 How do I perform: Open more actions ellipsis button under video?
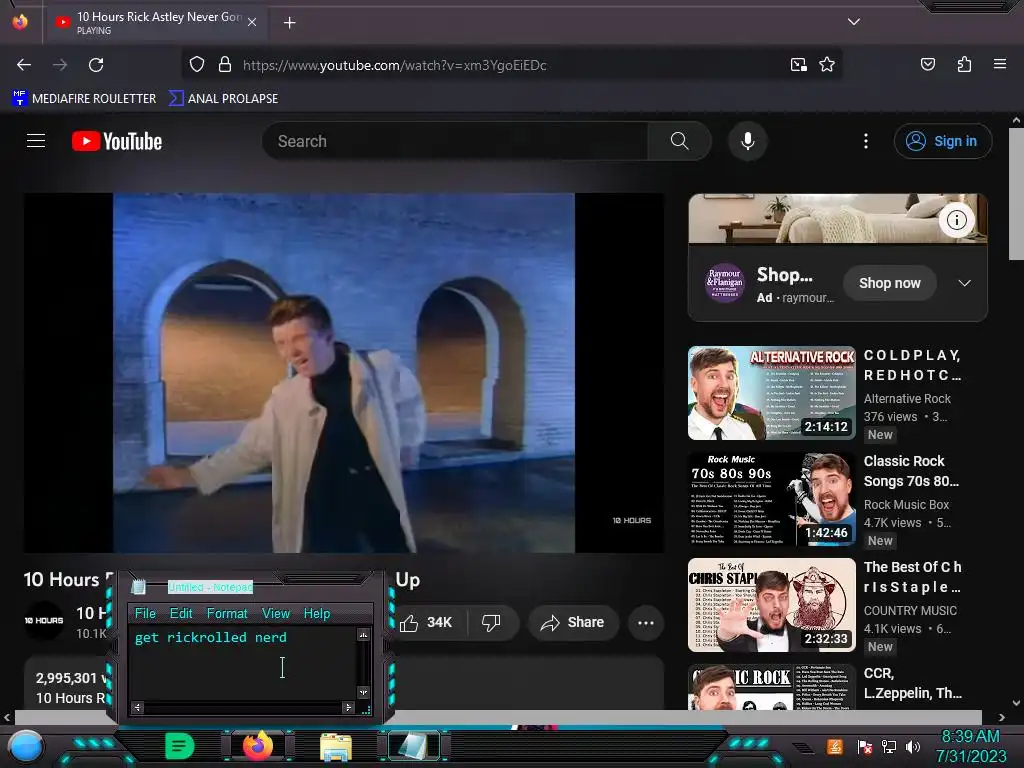click(646, 622)
